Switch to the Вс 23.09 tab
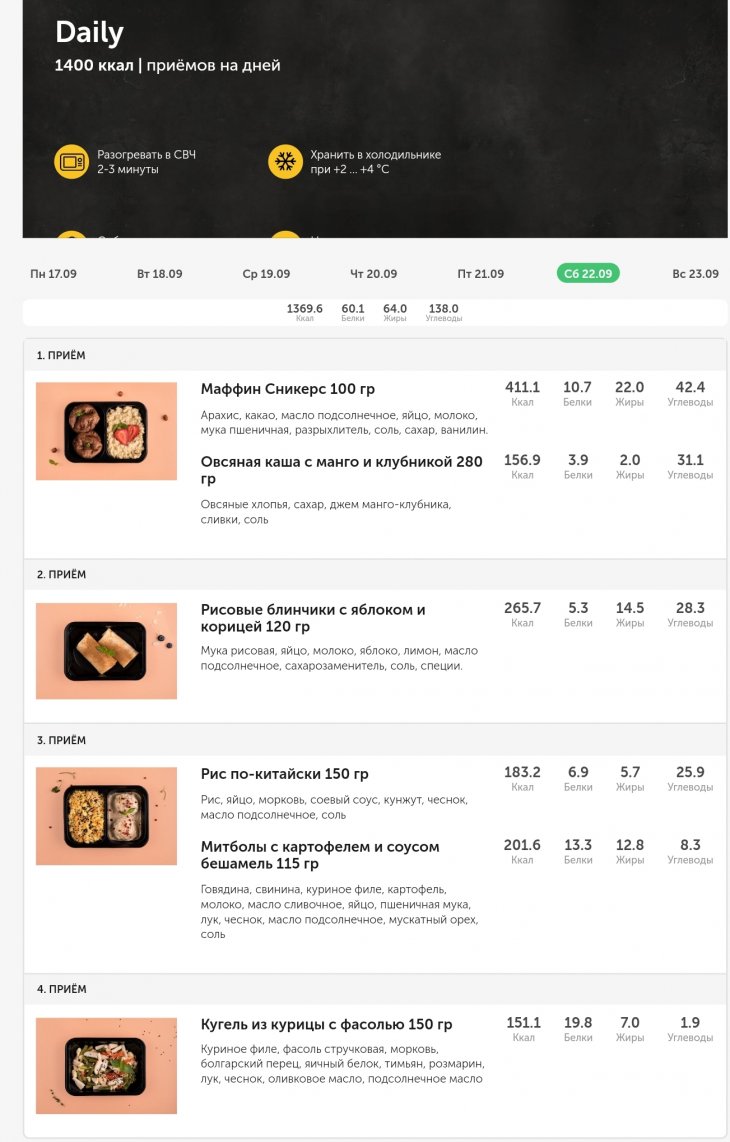Image resolution: width=730 pixels, height=1142 pixels. 695,274
